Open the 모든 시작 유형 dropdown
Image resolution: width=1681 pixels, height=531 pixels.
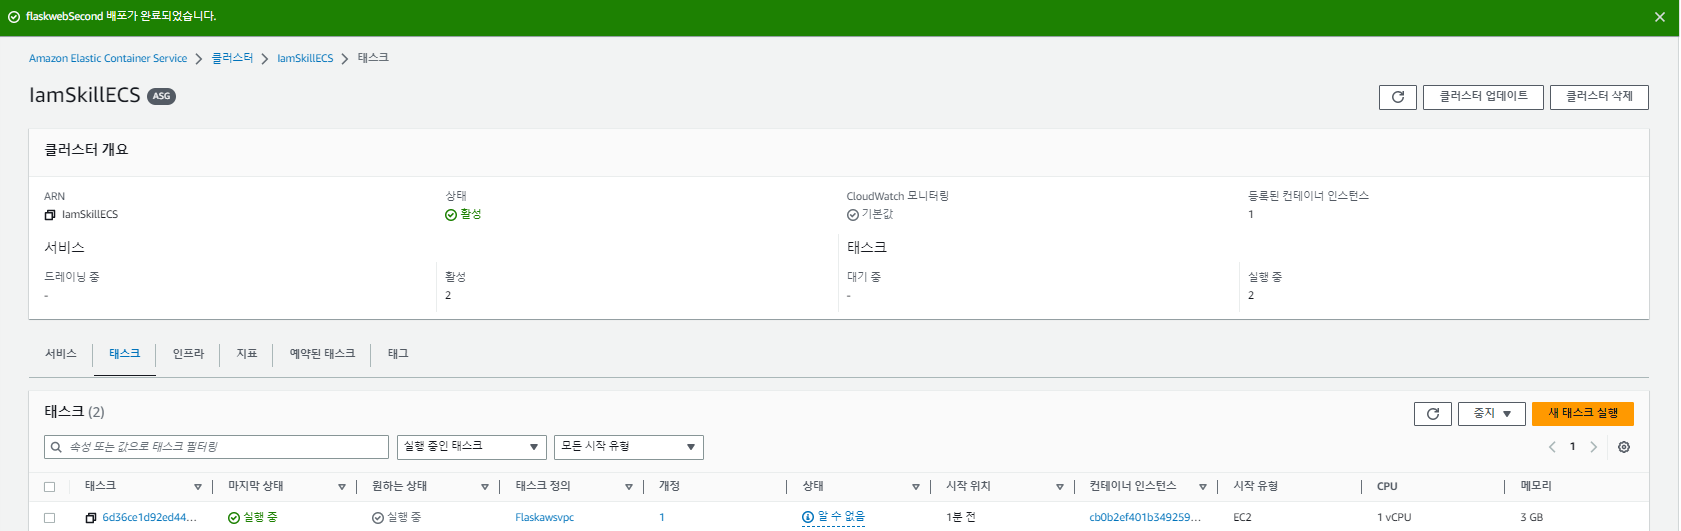629,447
